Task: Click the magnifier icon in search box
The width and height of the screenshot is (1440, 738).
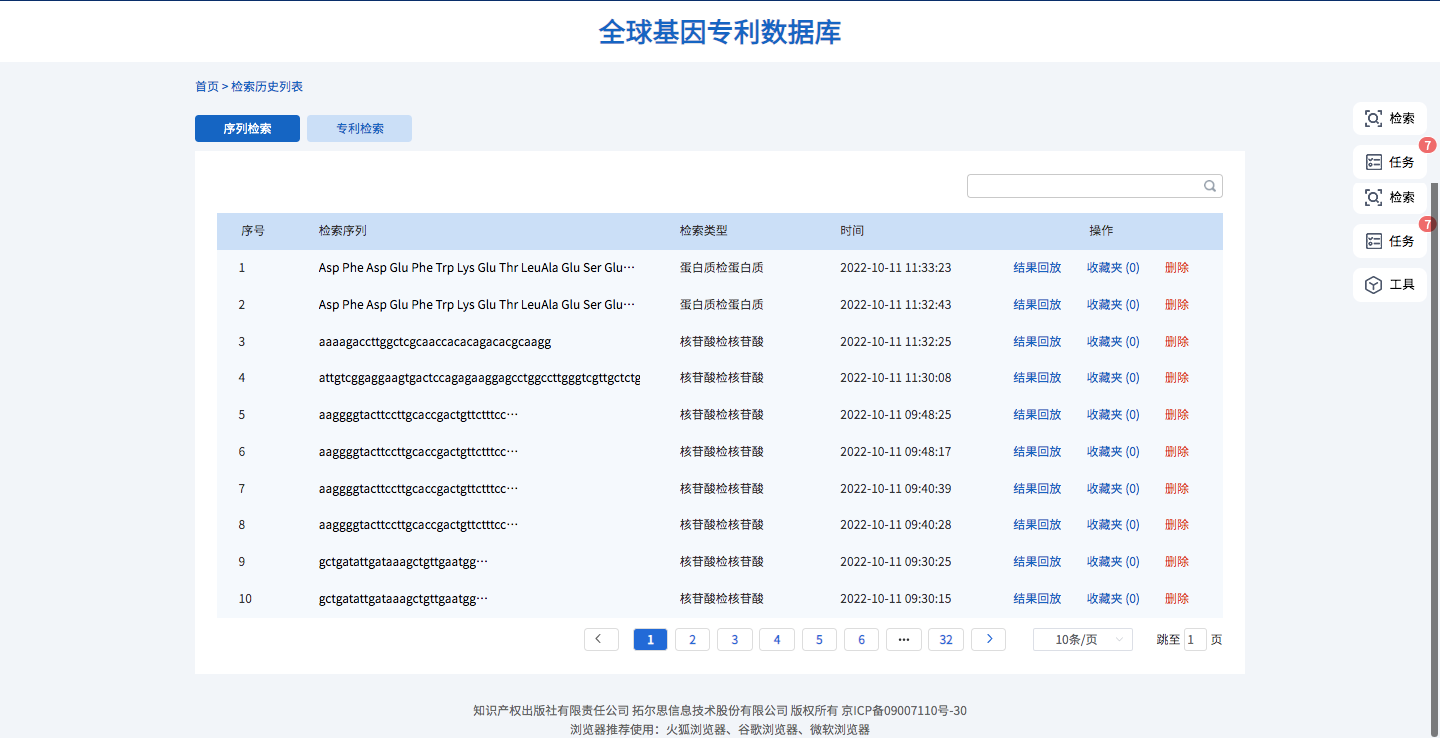Action: (x=1210, y=186)
